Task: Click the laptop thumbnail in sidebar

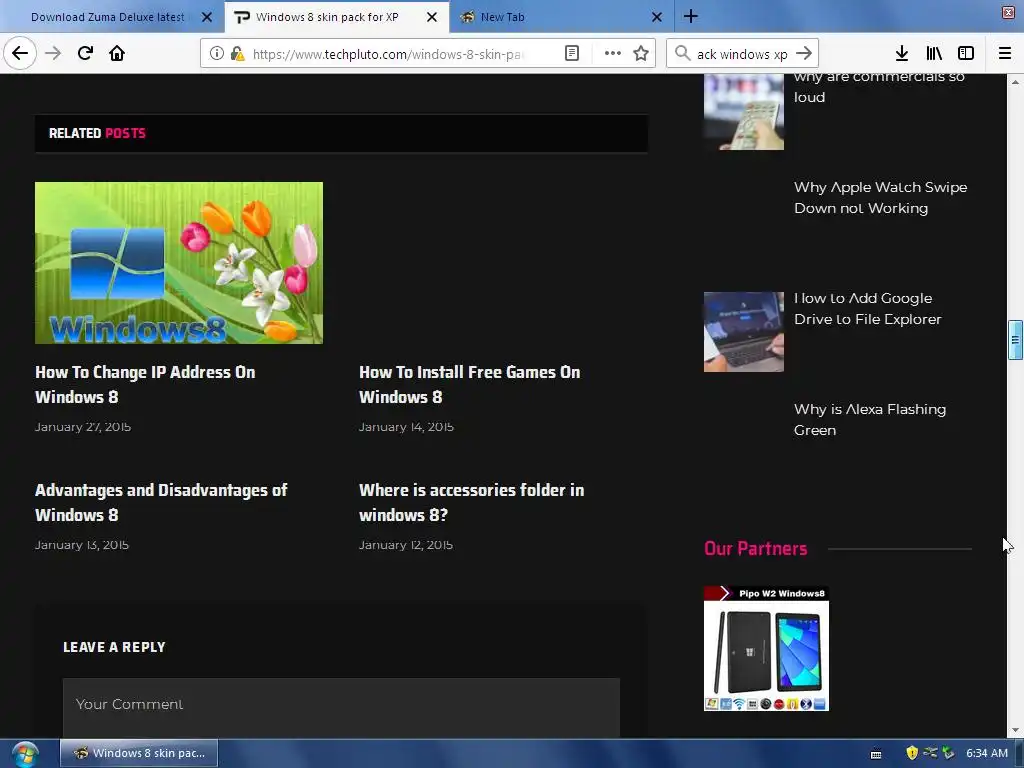Action: (744, 332)
